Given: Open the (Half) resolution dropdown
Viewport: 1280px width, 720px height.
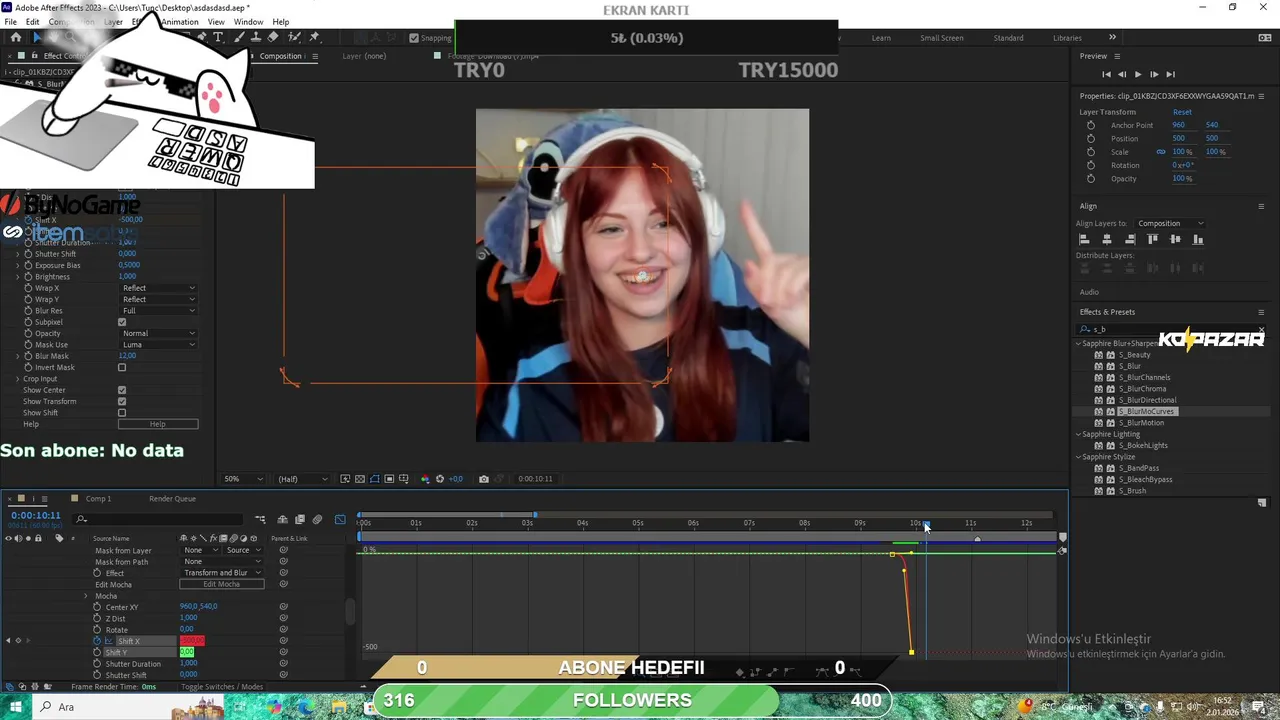Looking at the screenshot, I should pyautogui.click(x=301, y=479).
